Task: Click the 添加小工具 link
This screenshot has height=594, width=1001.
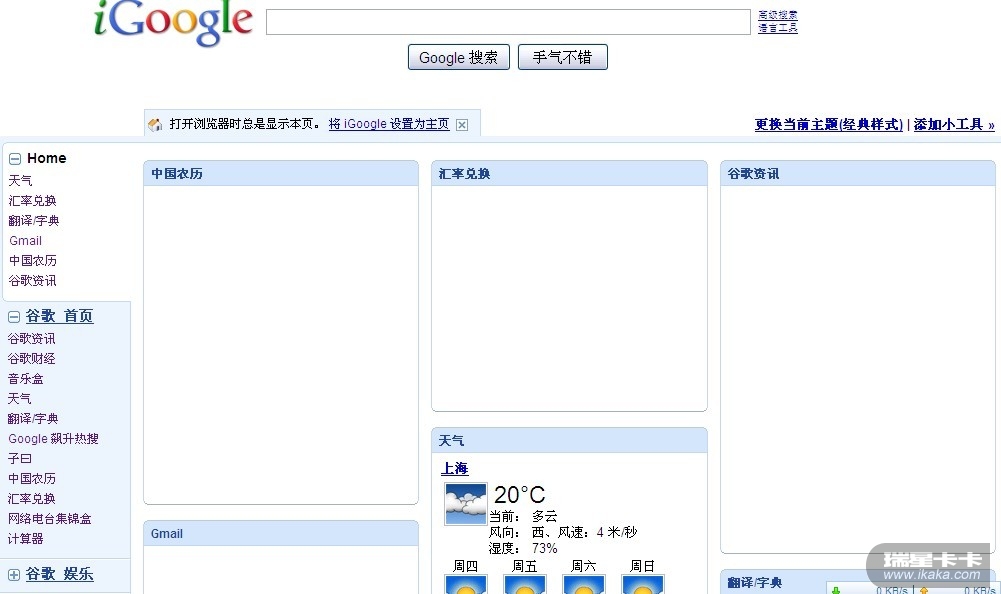Action: (954, 125)
